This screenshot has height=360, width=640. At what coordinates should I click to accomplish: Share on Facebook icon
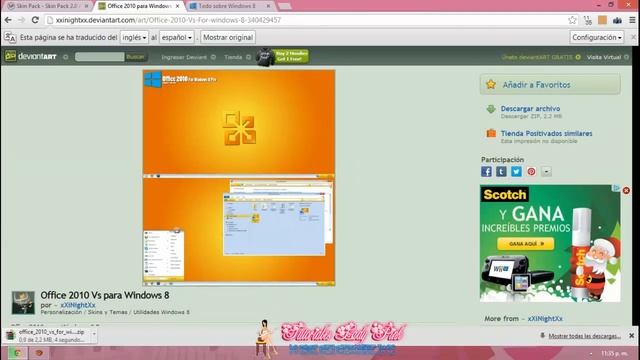point(486,172)
